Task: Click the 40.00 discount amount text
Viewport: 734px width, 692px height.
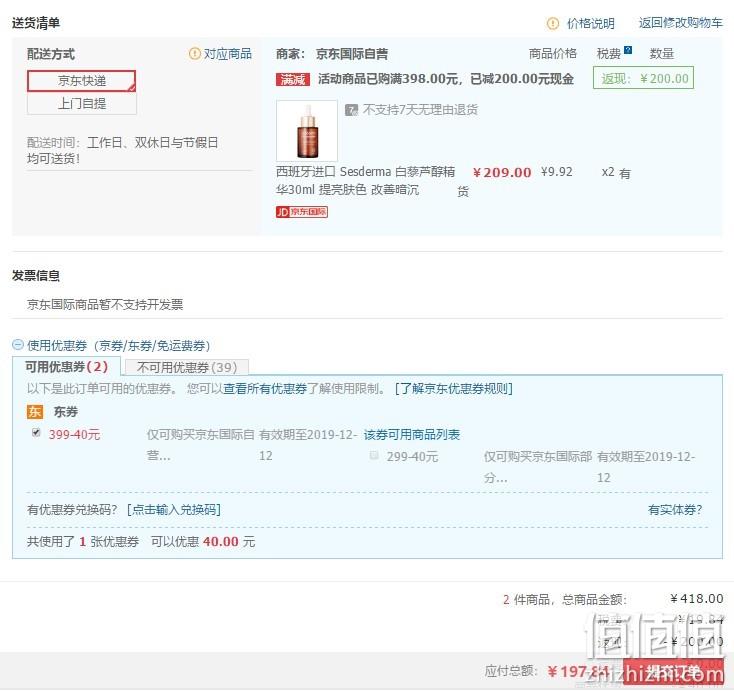Action: click(x=220, y=542)
